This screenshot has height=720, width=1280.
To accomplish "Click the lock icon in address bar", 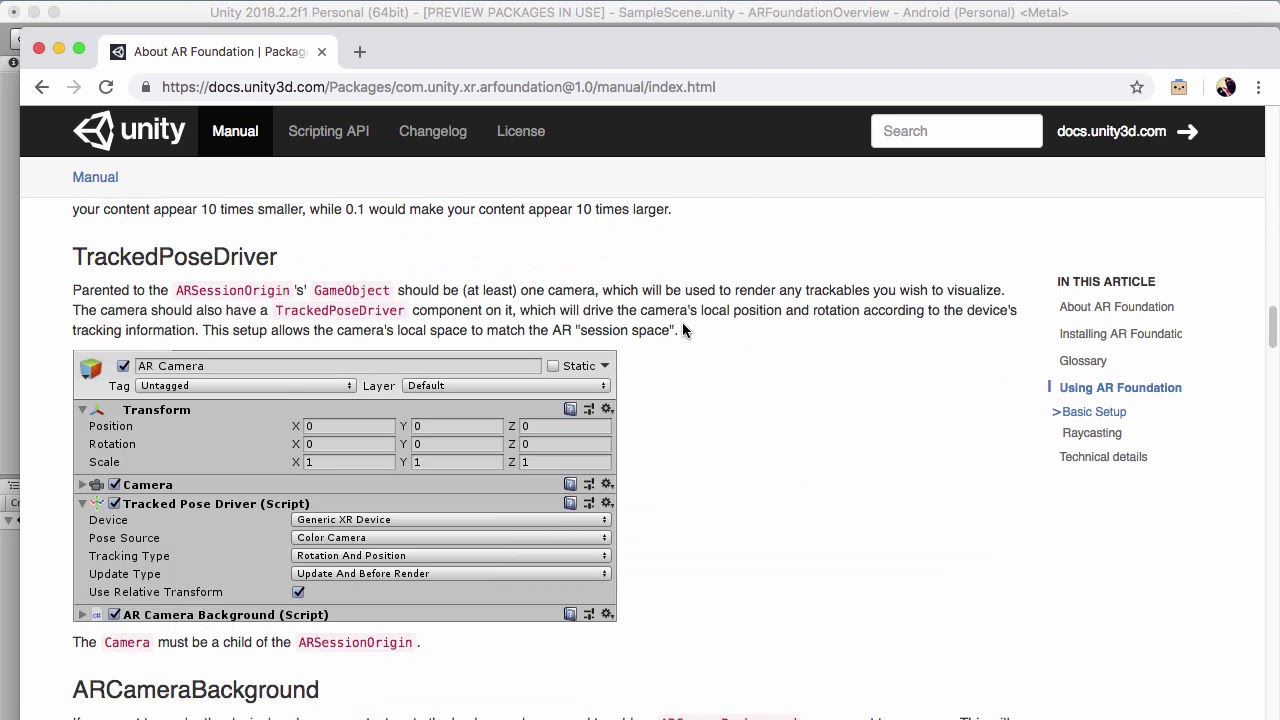I will pyautogui.click(x=146, y=87).
